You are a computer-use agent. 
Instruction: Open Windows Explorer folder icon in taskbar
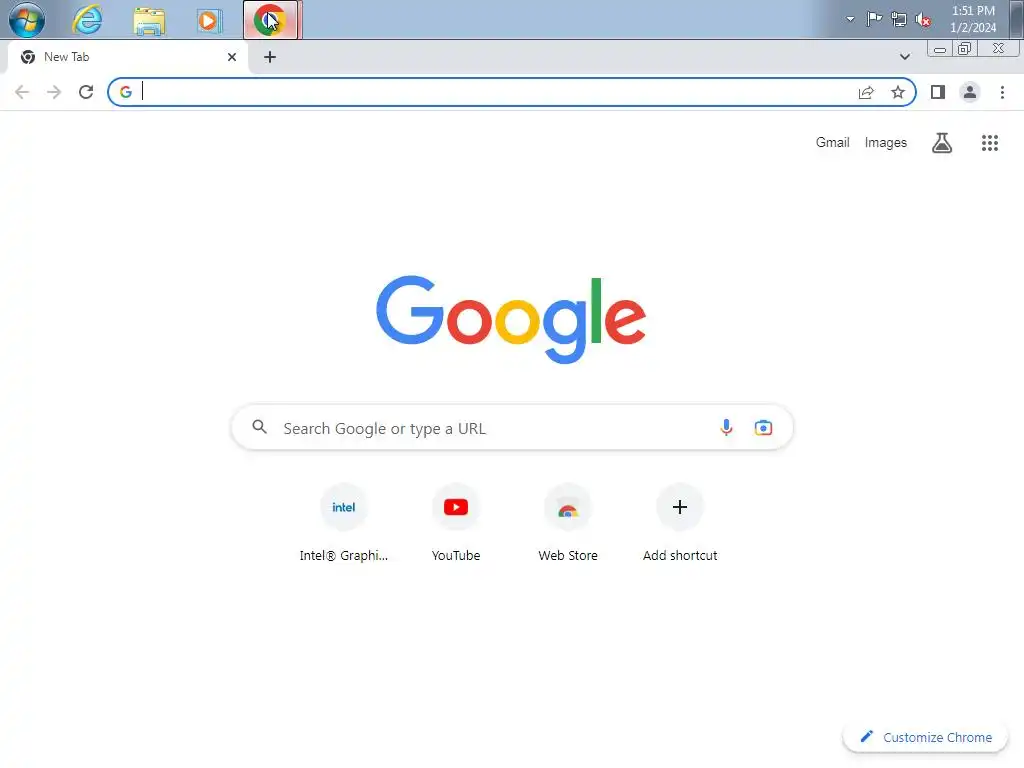(x=149, y=21)
